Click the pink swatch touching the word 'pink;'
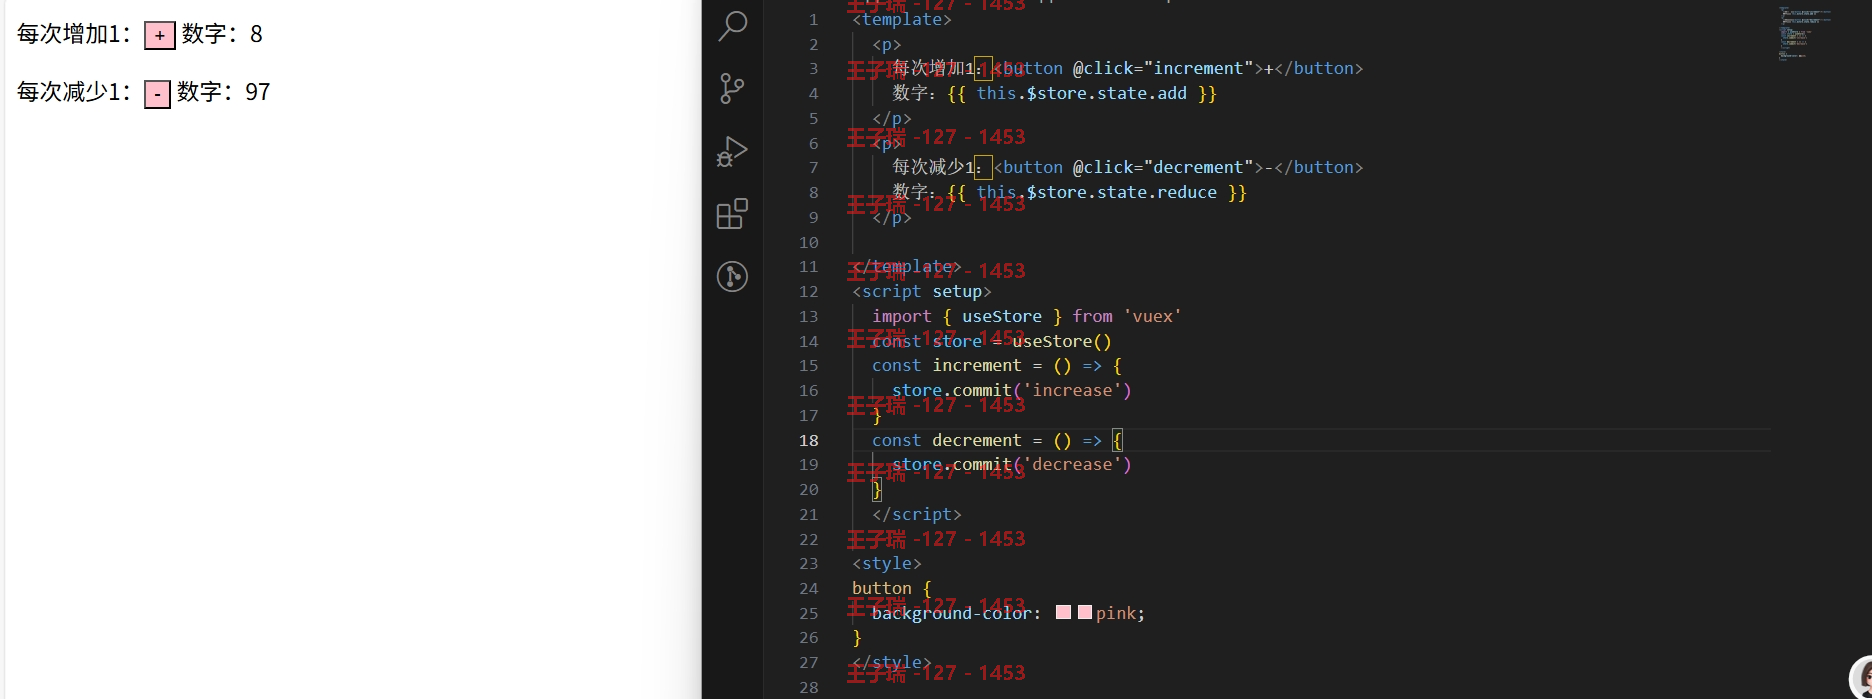This screenshot has height=699, width=1872. coord(1085,612)
